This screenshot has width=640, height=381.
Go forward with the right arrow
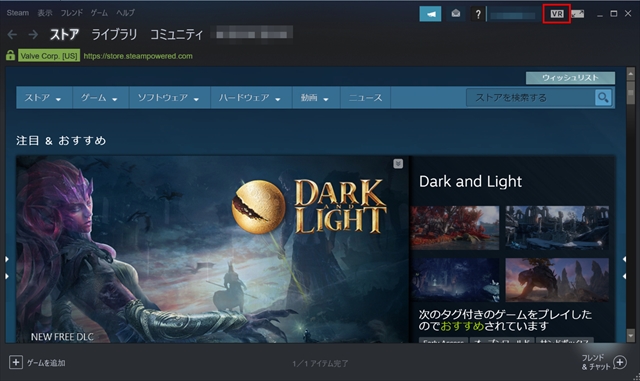33,35
